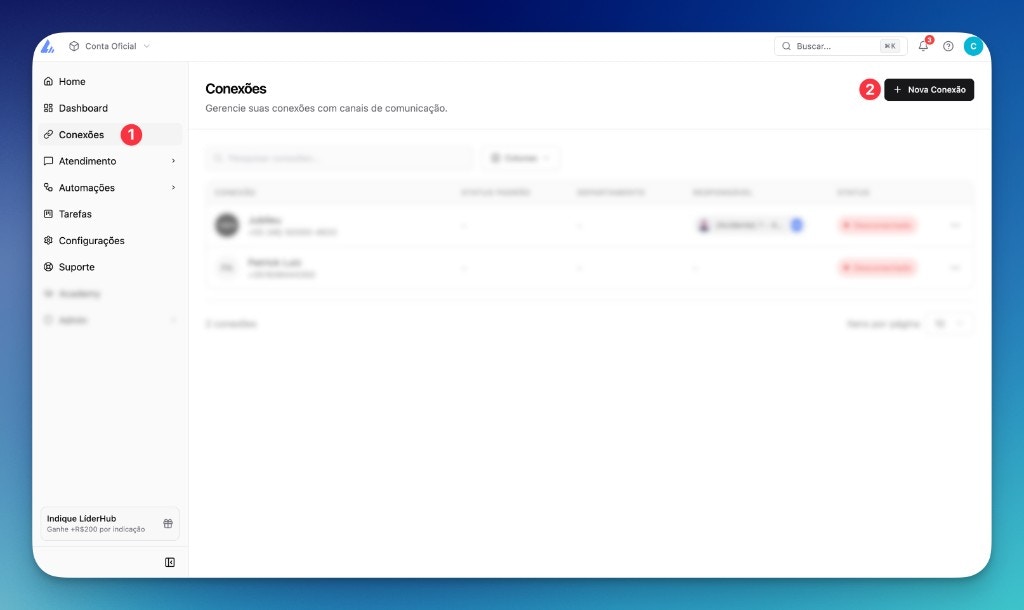Click the Atendimento chat icon
The image size is (1024, 610).
point(48,161)
